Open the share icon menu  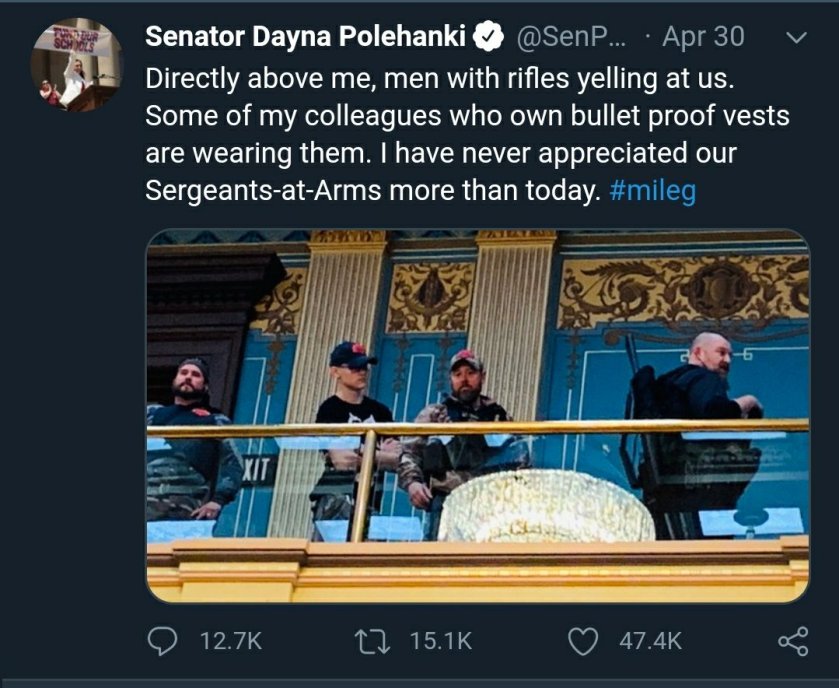792,641
